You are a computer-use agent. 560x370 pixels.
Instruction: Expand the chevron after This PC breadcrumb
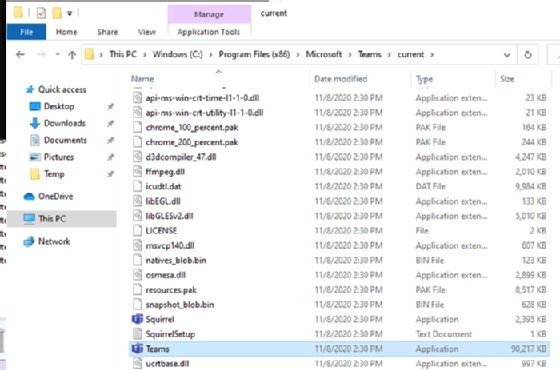point(145,55)
